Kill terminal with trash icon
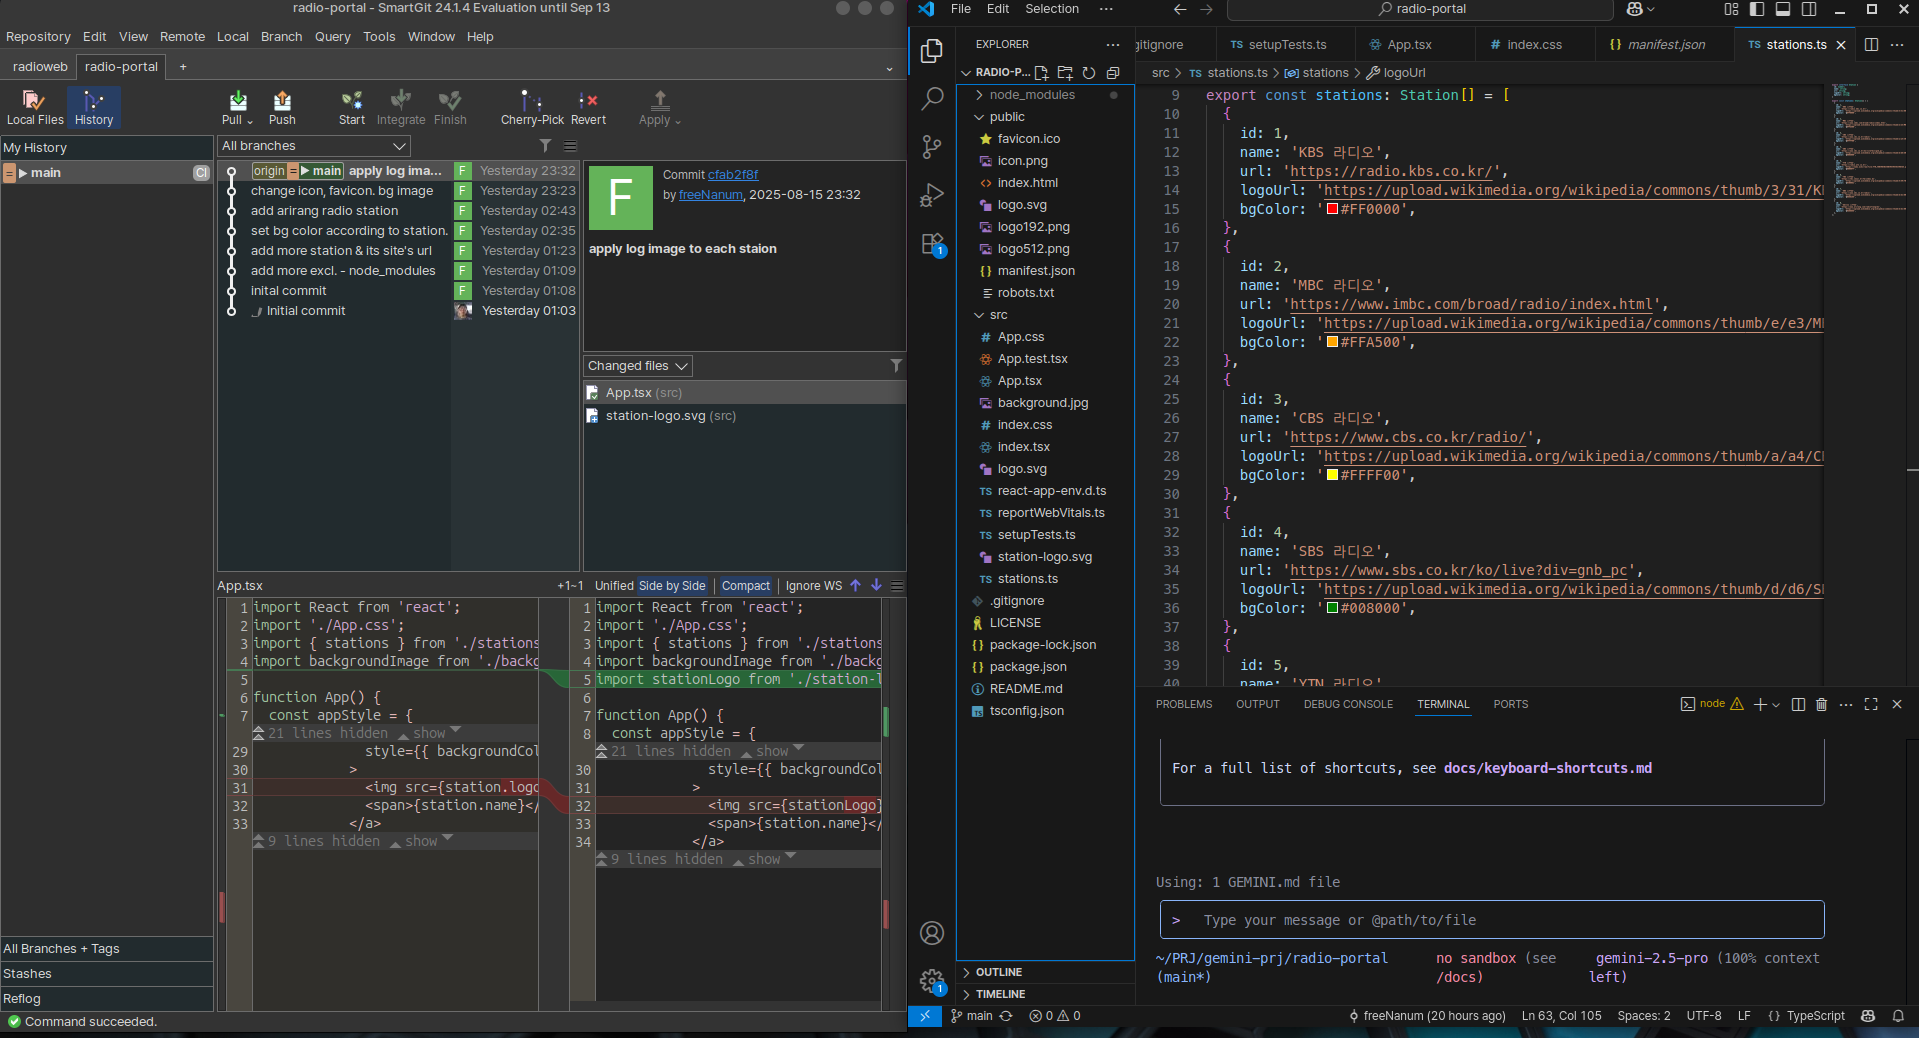Screen dimensions: 1919x1038 1821,704
